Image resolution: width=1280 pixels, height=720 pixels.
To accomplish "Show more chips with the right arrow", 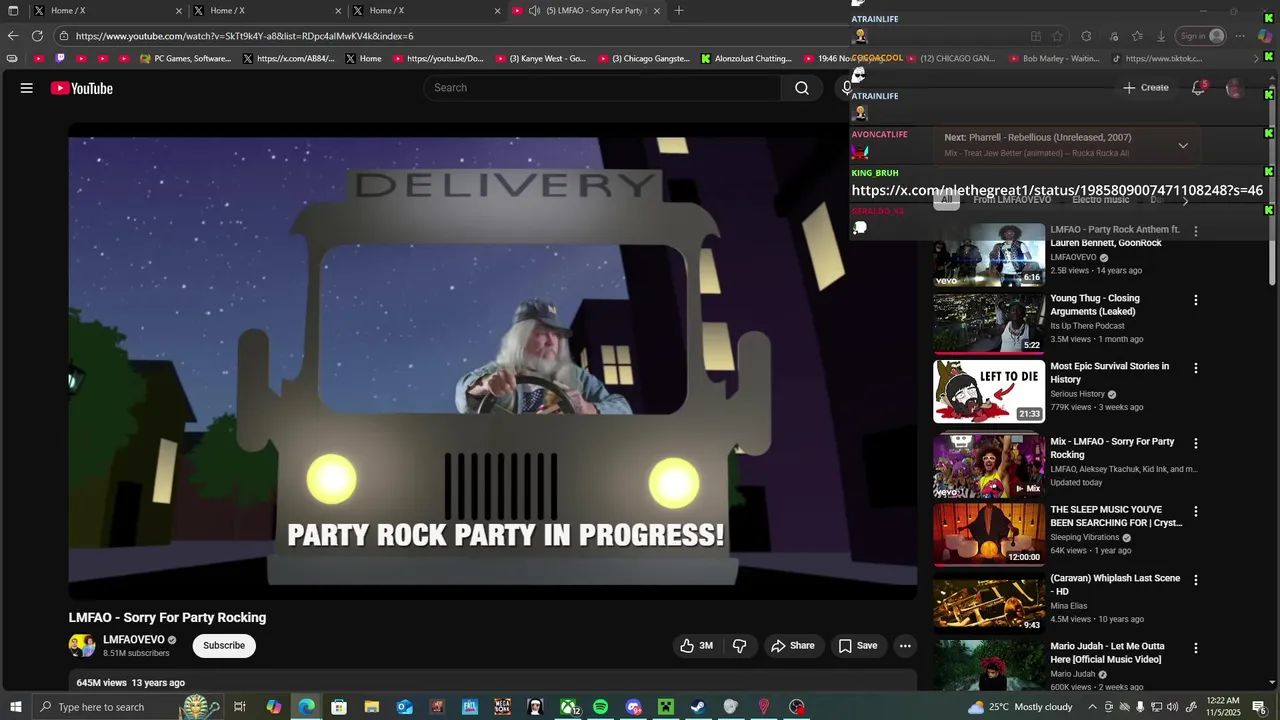I will 1185,201.
